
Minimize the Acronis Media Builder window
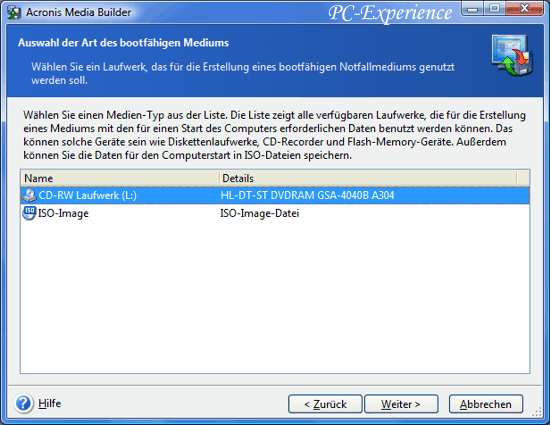(x=472, y=9)
